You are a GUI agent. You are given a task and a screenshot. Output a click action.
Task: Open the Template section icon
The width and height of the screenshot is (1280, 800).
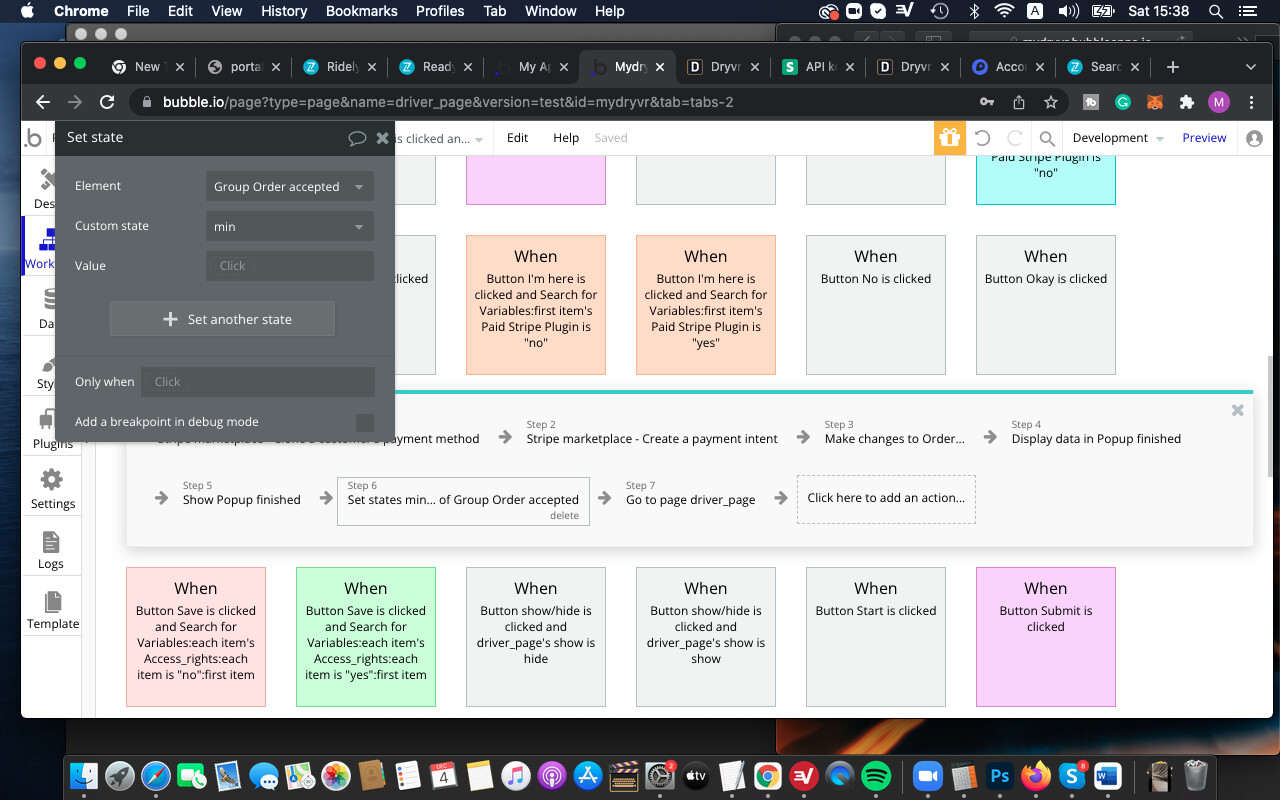coord(52,609)
